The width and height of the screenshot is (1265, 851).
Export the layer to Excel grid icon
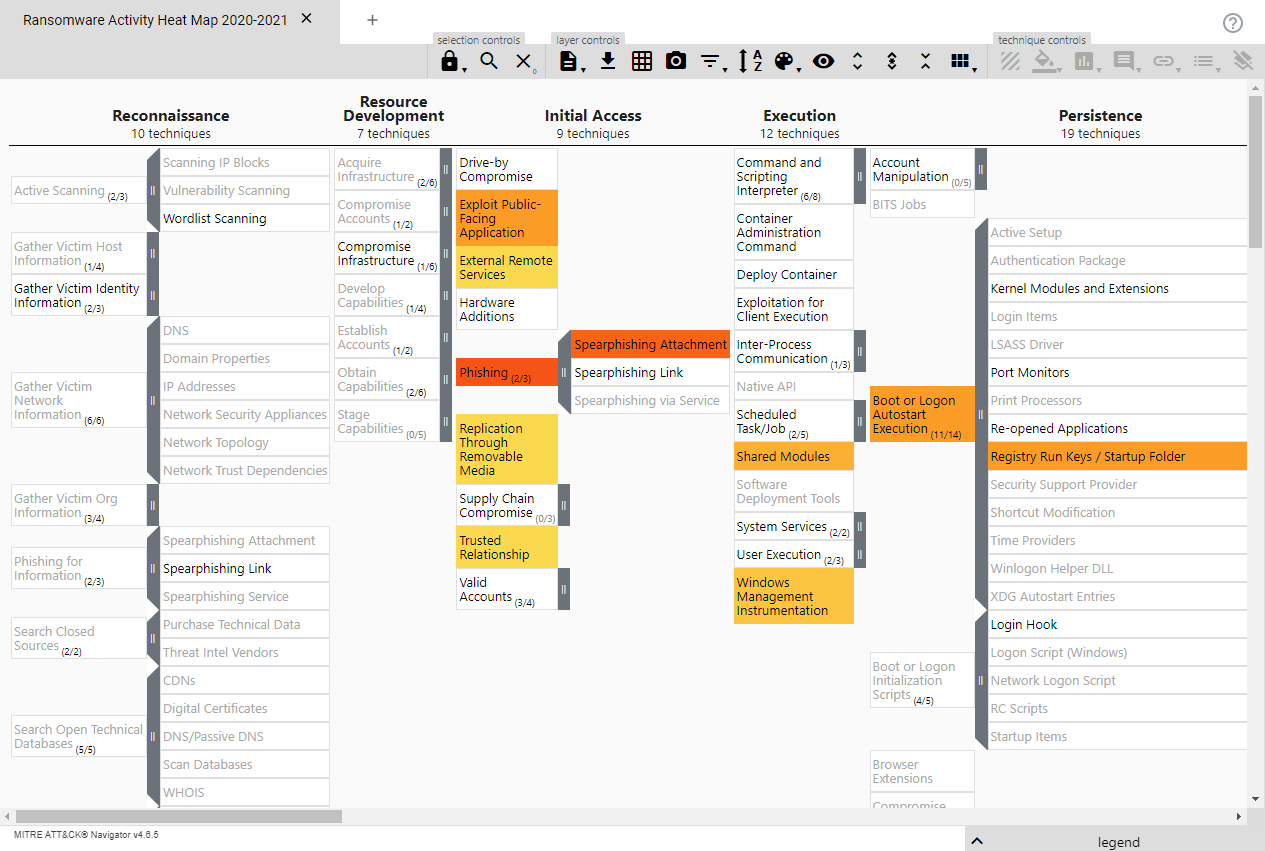[642, 61]
